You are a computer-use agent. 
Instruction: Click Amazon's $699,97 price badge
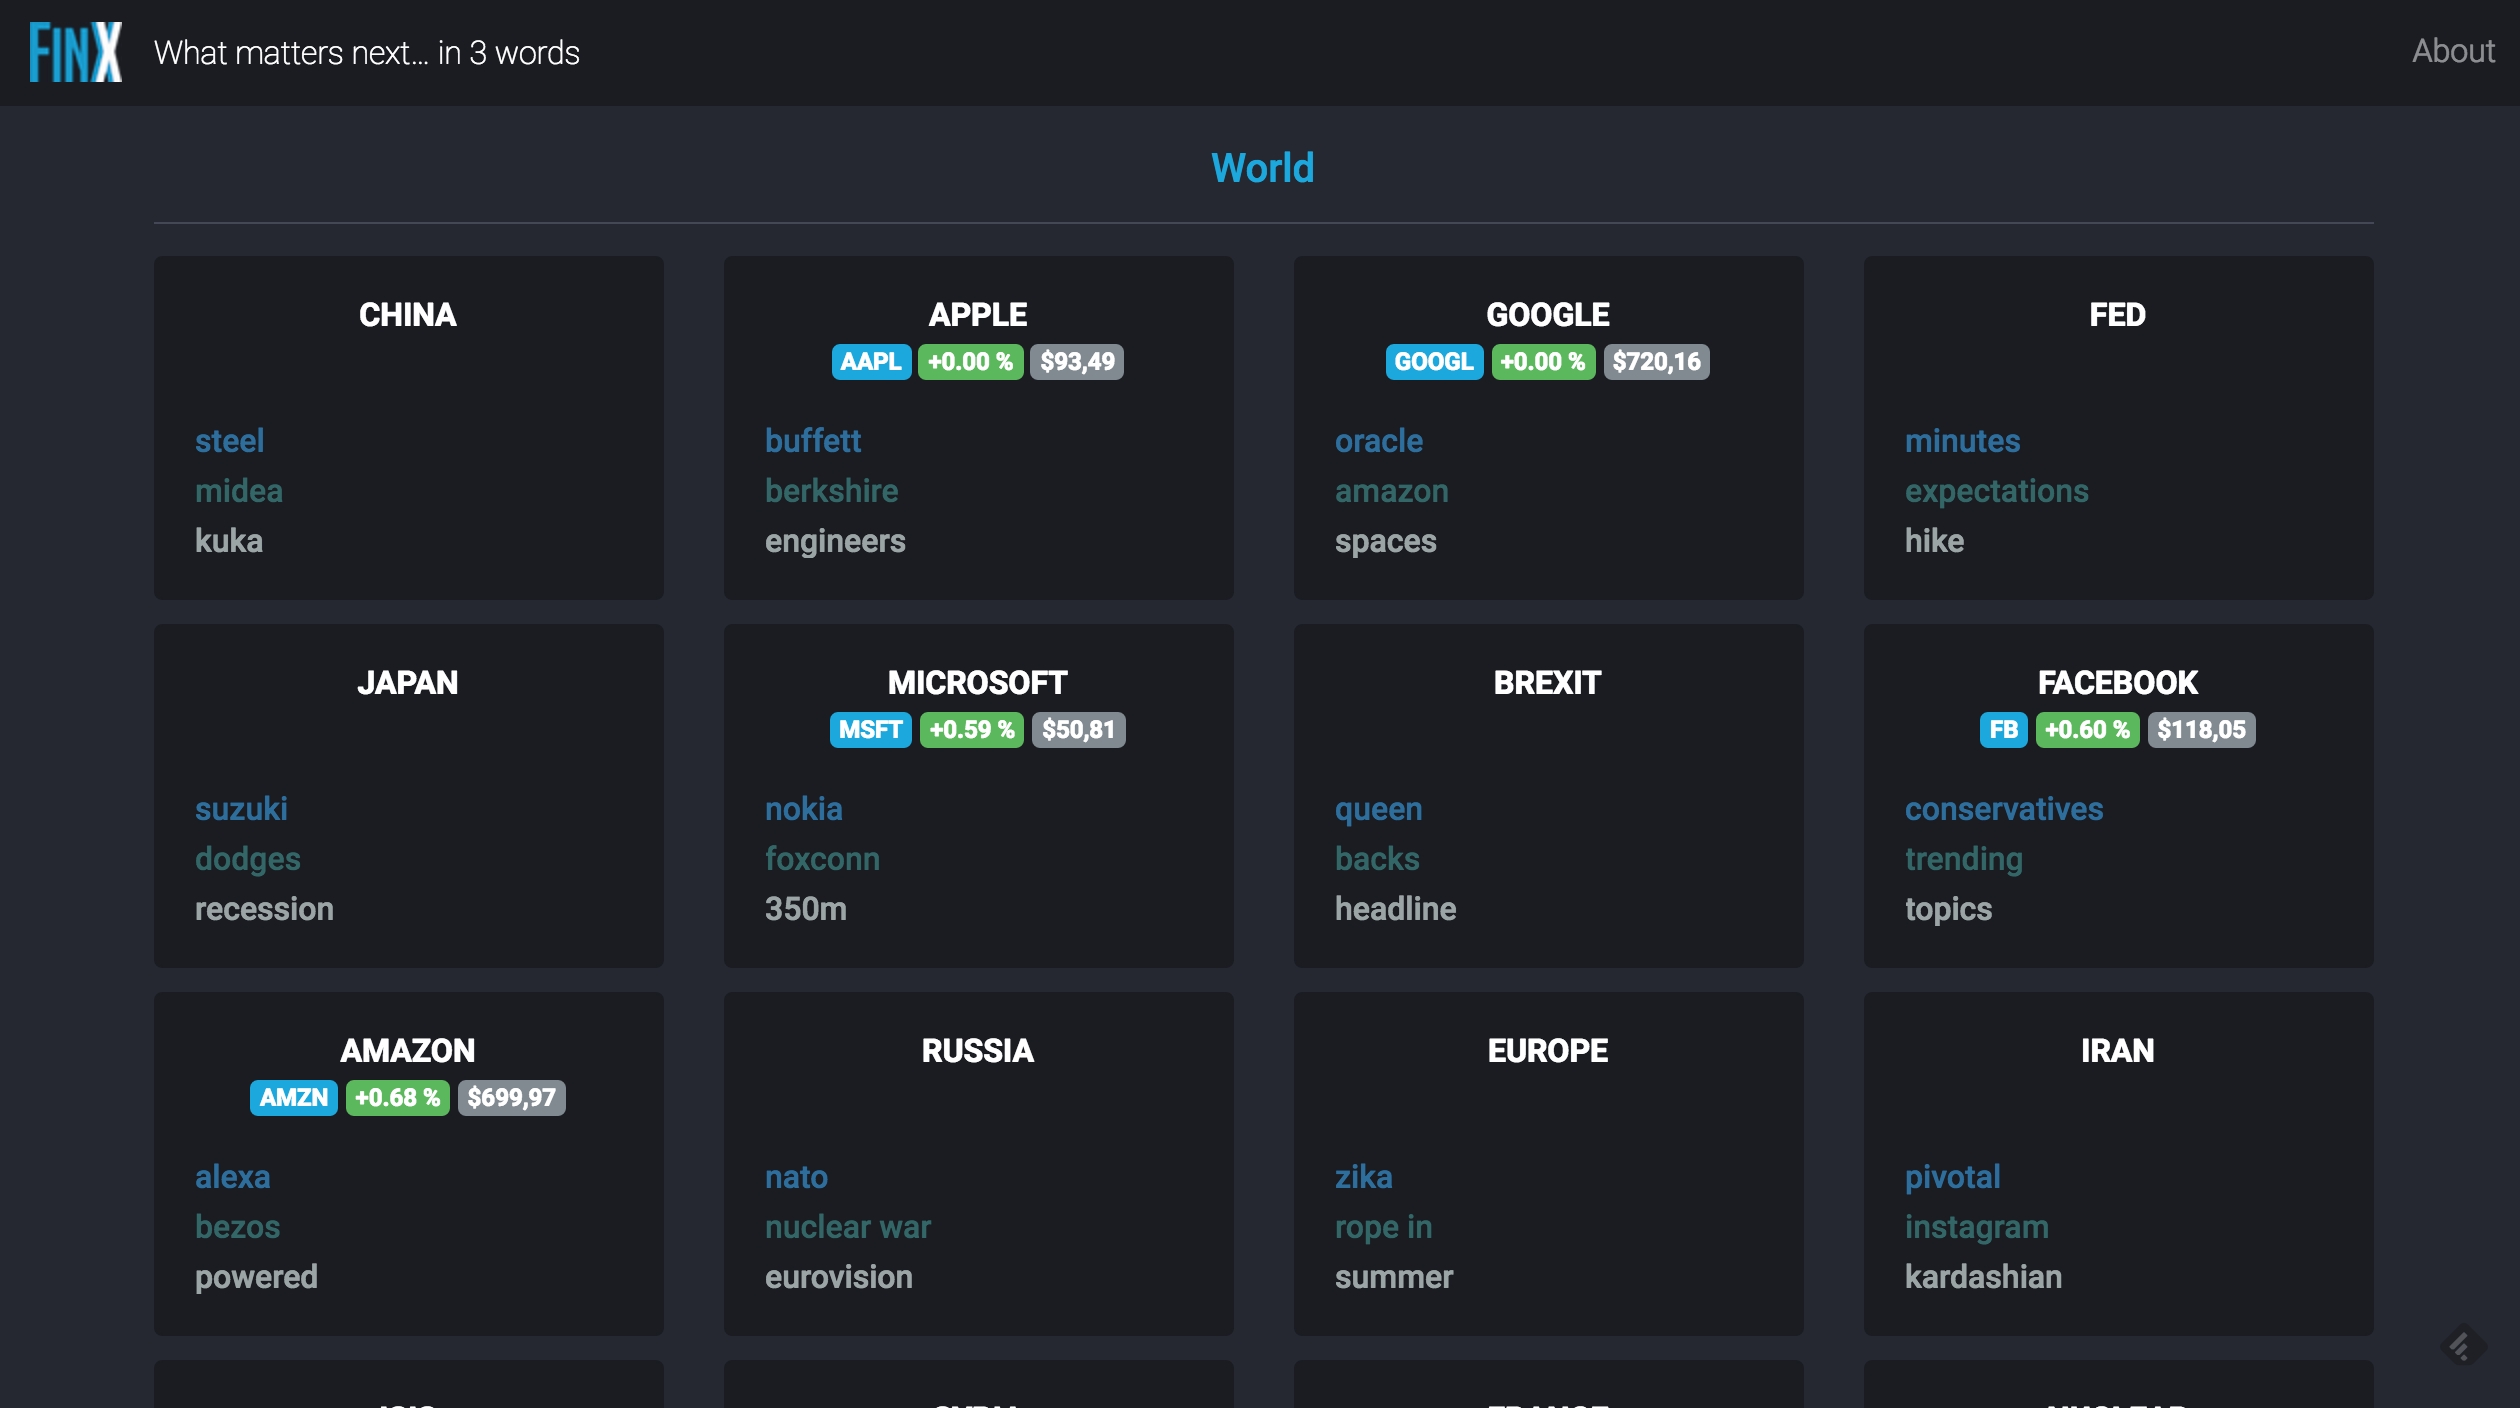pyautogui.click(x=511, y=1098)
